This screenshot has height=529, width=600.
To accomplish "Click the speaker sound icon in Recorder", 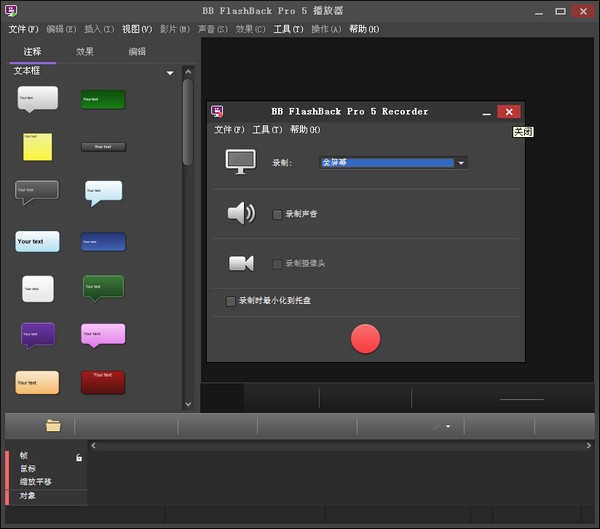I will point(241,213).
